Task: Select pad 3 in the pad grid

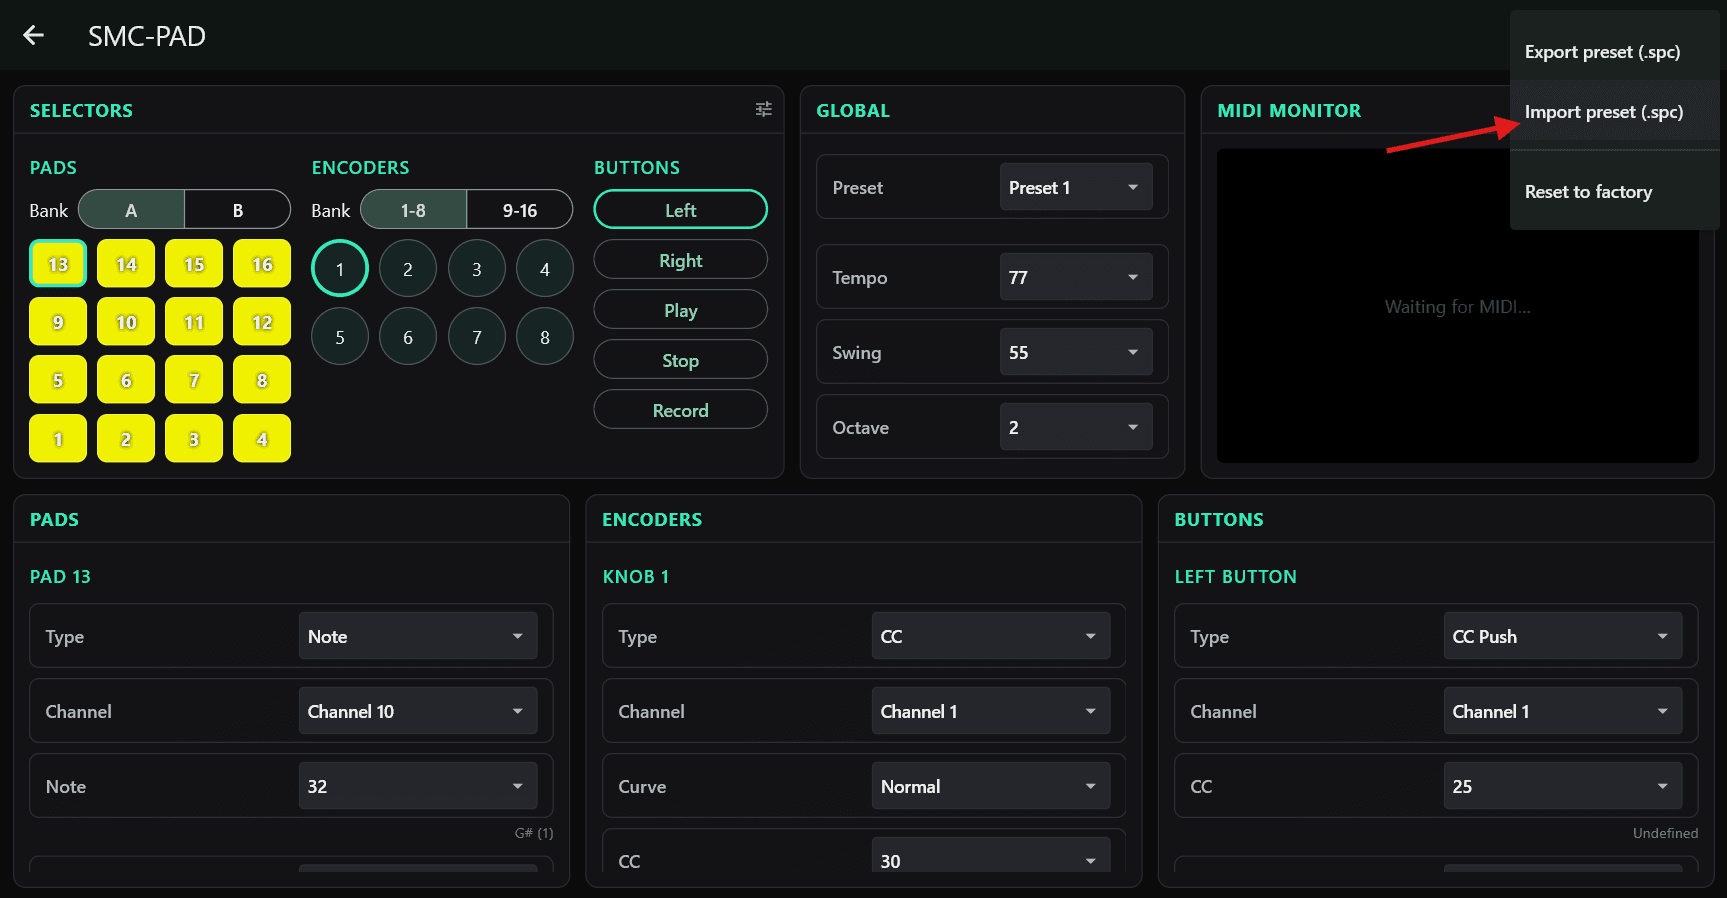Action: pos(194,439)
